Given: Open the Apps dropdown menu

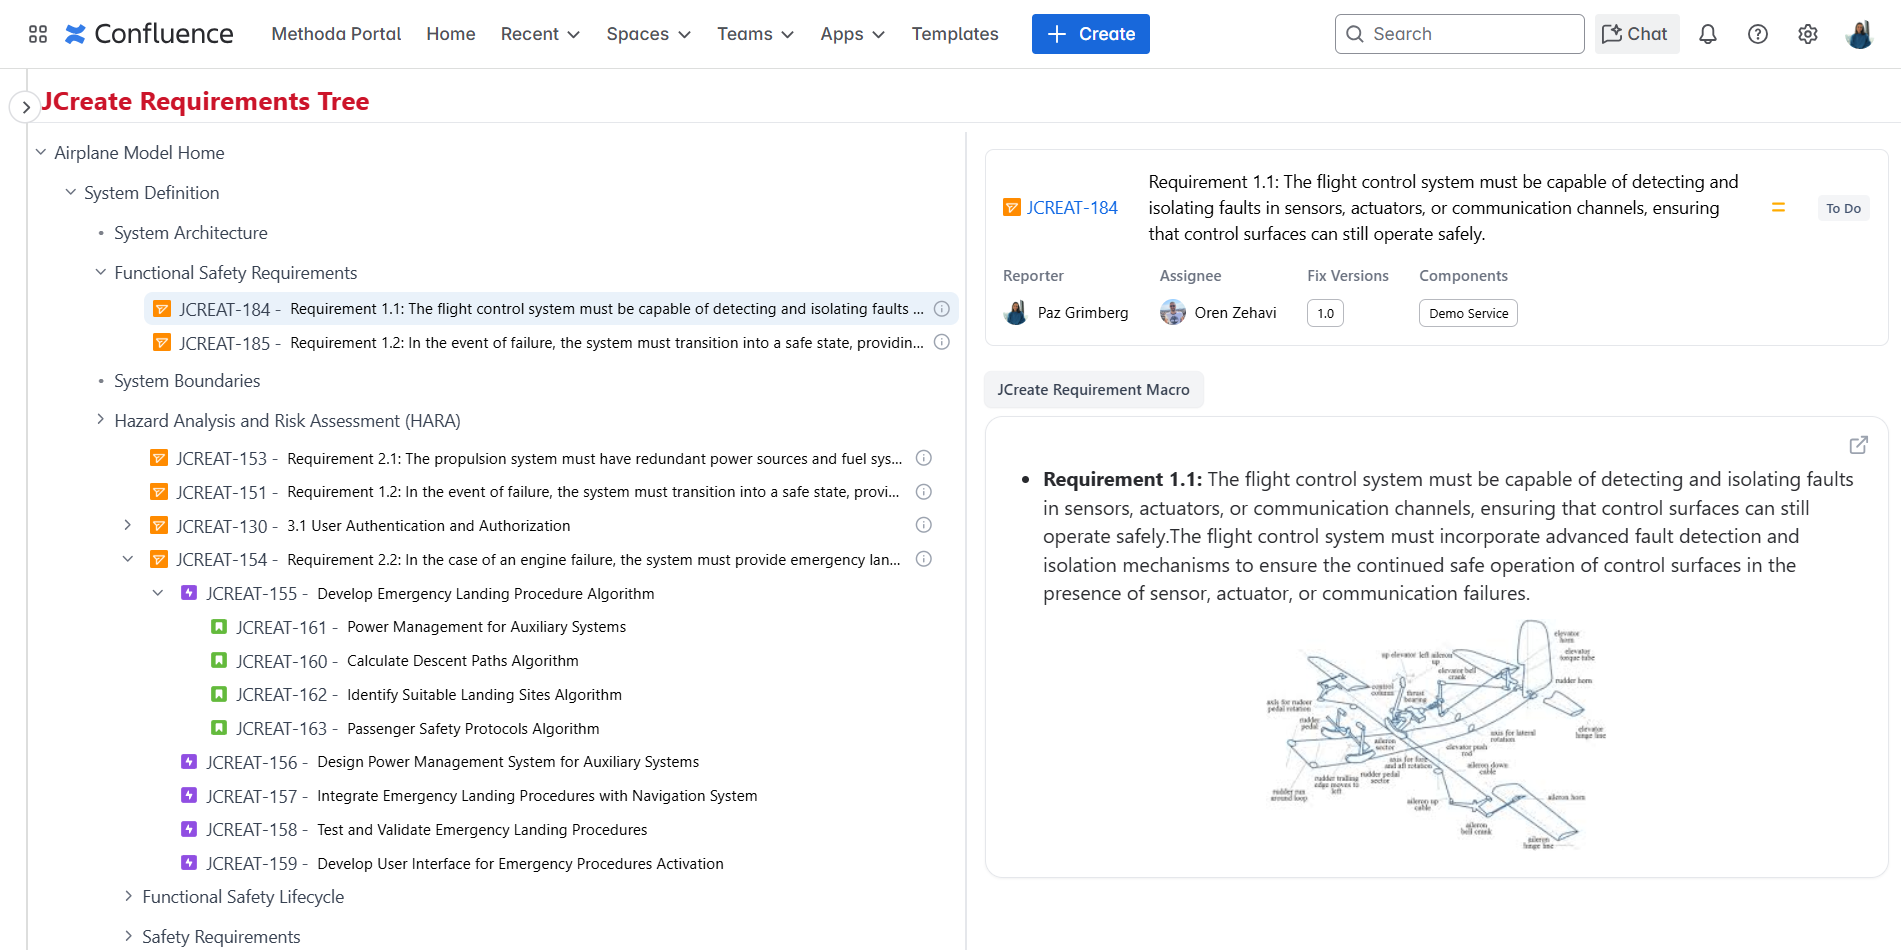Looking at the screenshot, I should (x=852, y=34).
